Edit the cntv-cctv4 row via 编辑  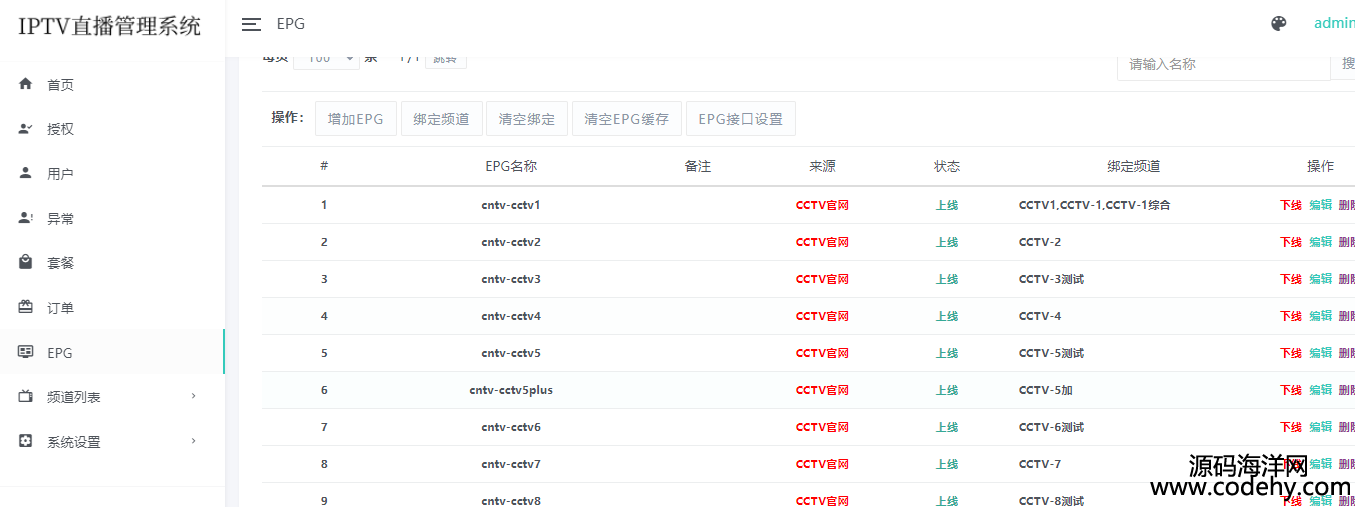[1320, 316]
